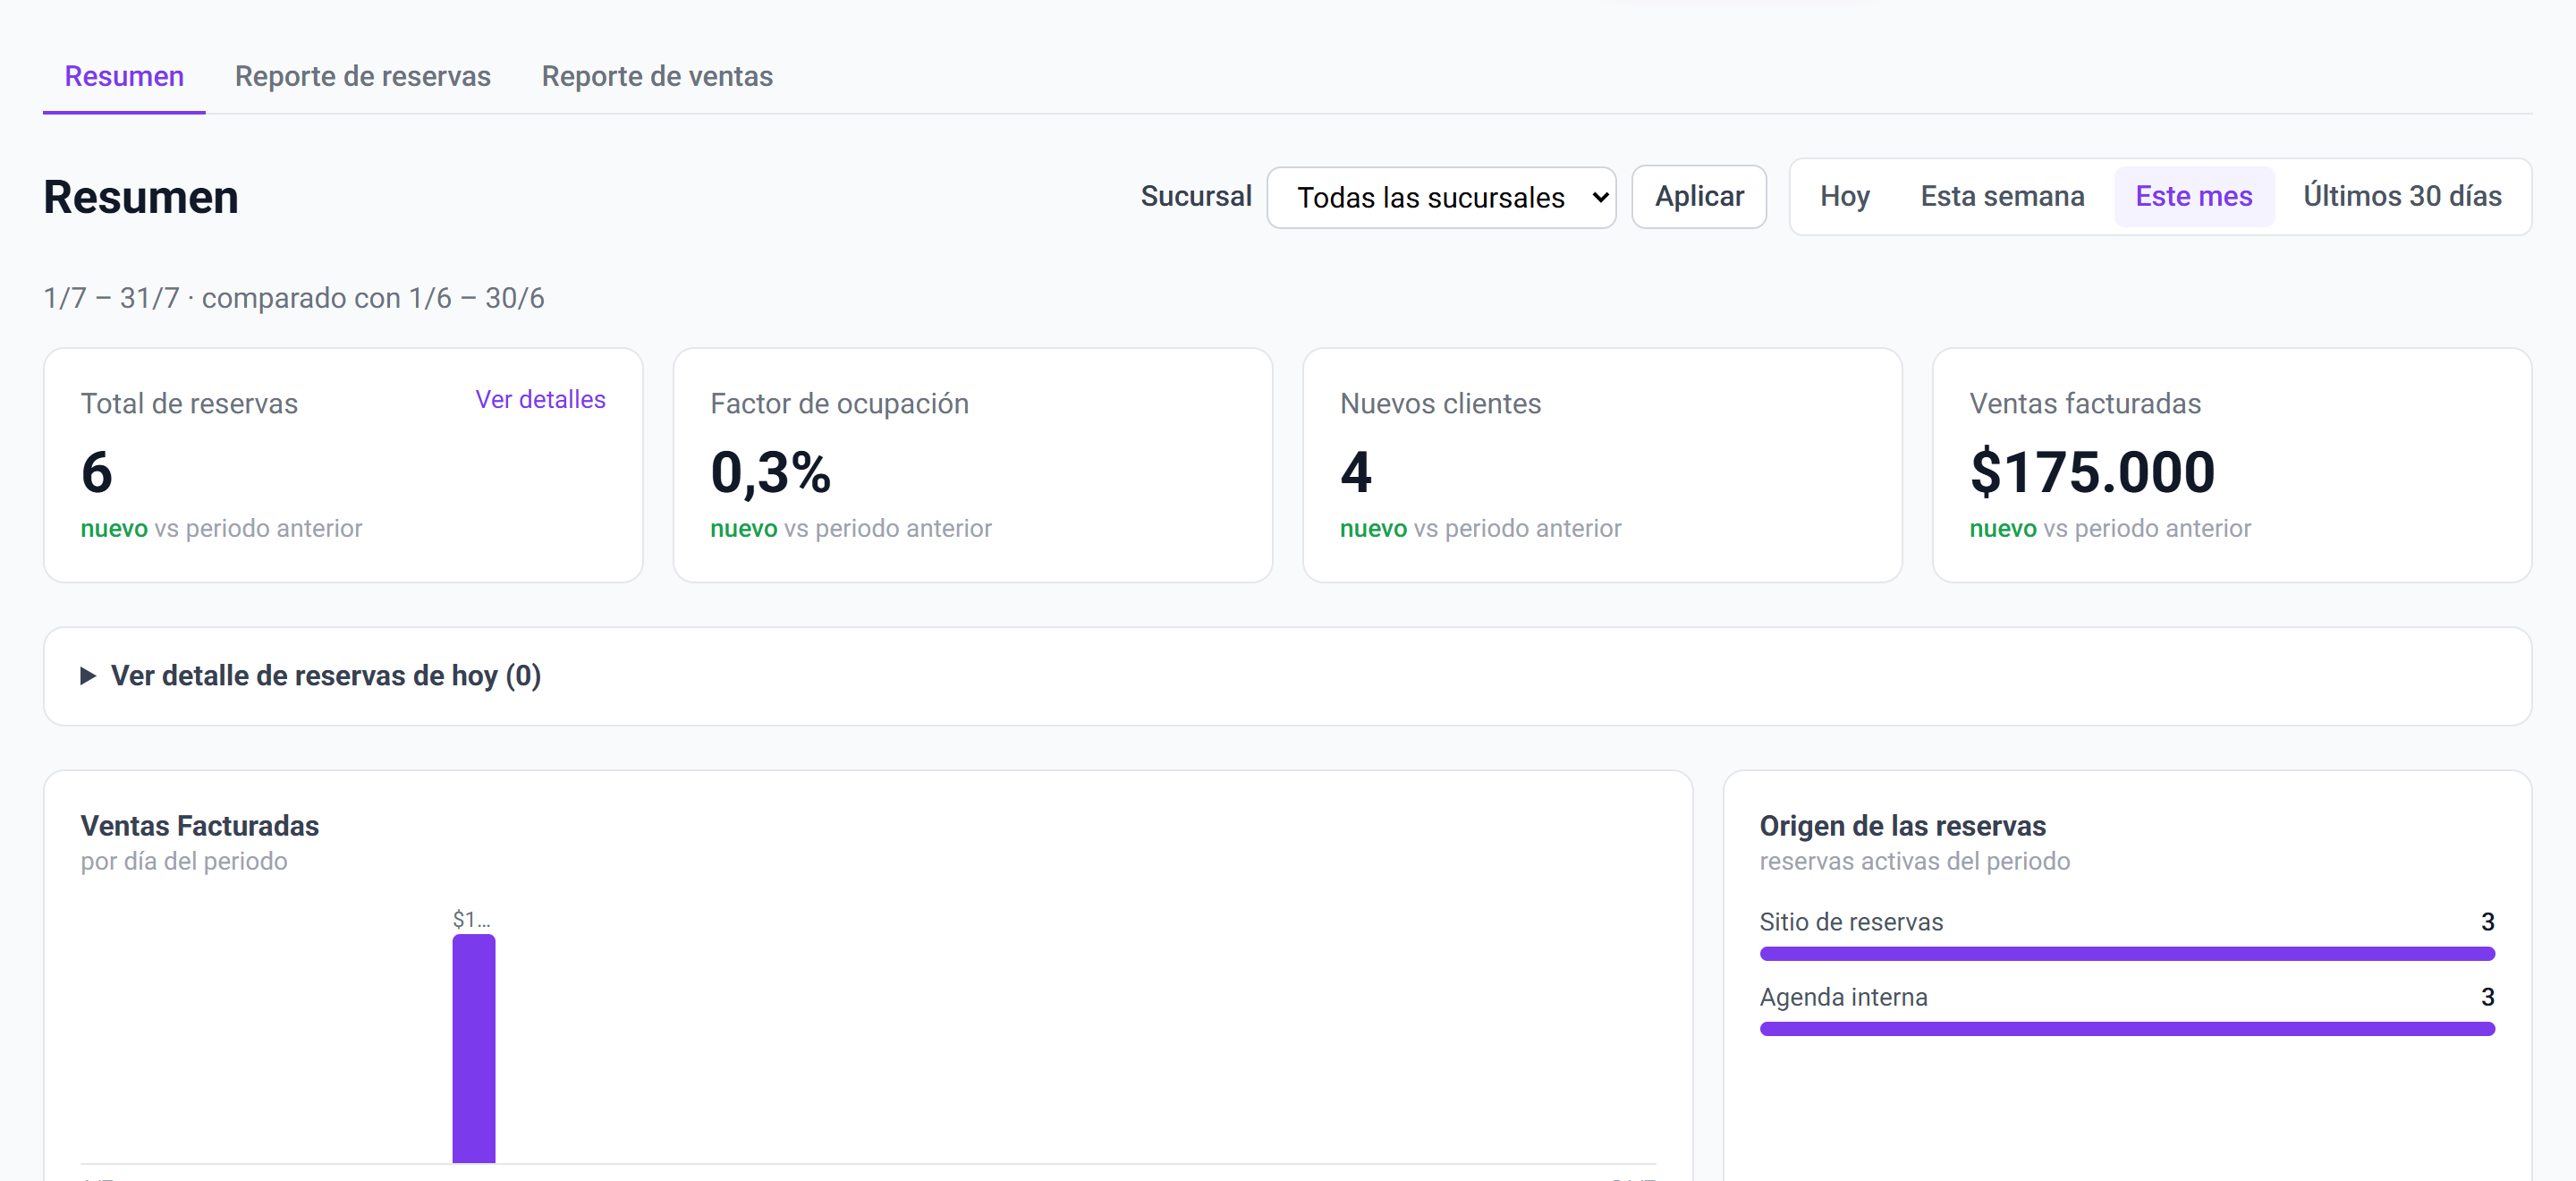The image size is (2576, 1181).
Task: Click the Sitio de reservas progress bar
Action: click(x=2126, y=953)
